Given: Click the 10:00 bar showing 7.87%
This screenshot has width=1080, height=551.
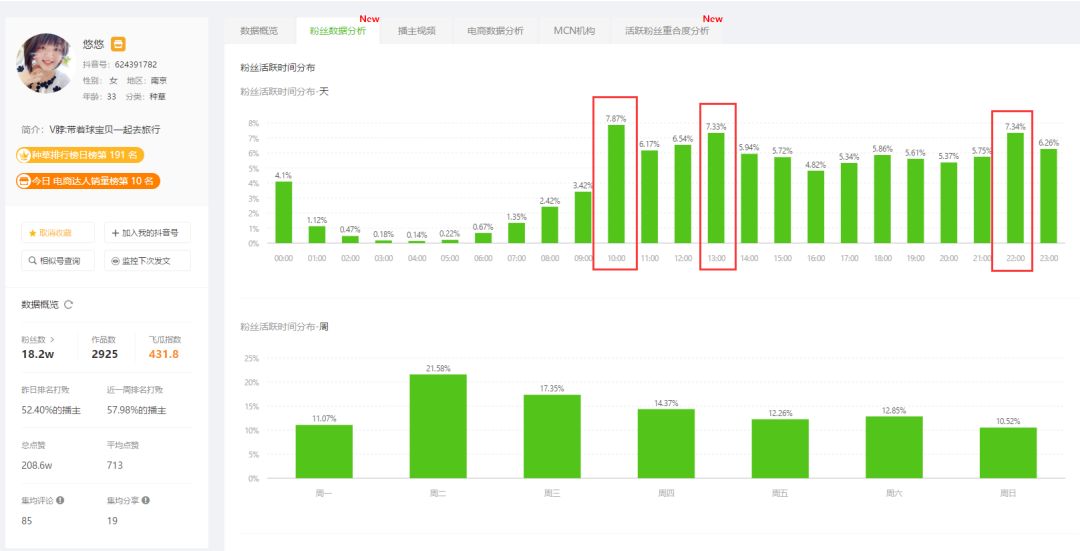Looking at the screenshot, I should coord(616,184).
